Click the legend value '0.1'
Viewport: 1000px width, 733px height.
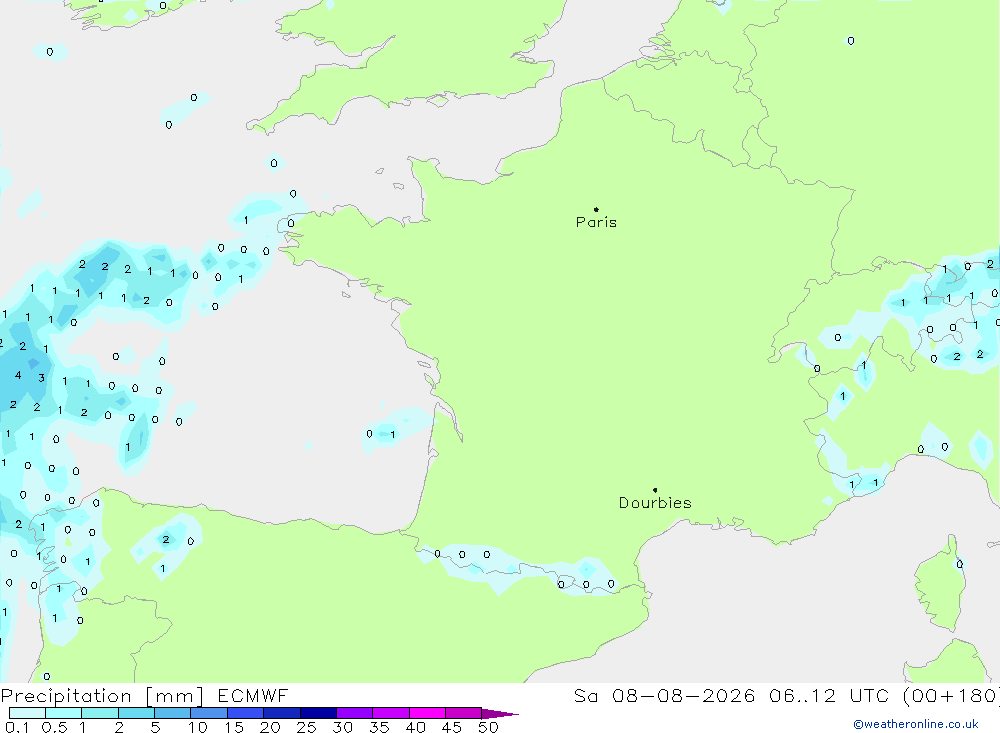[x=17, y=727]
